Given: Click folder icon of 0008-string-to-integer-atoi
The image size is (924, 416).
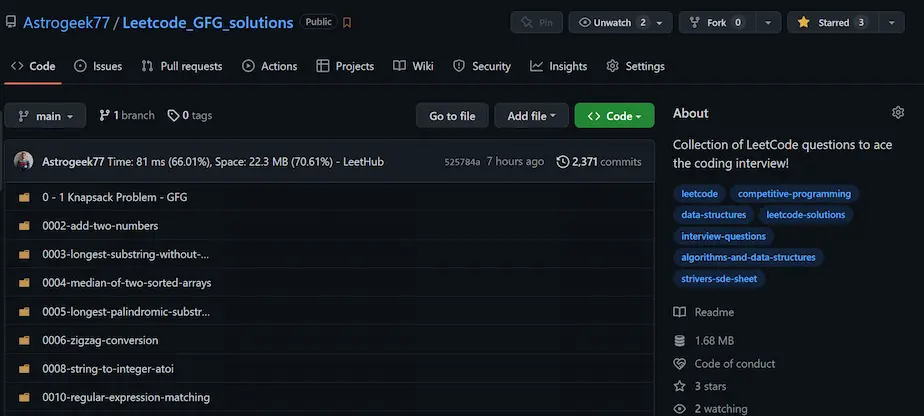Looking at the screenshot, I should (x=24, y=369).
